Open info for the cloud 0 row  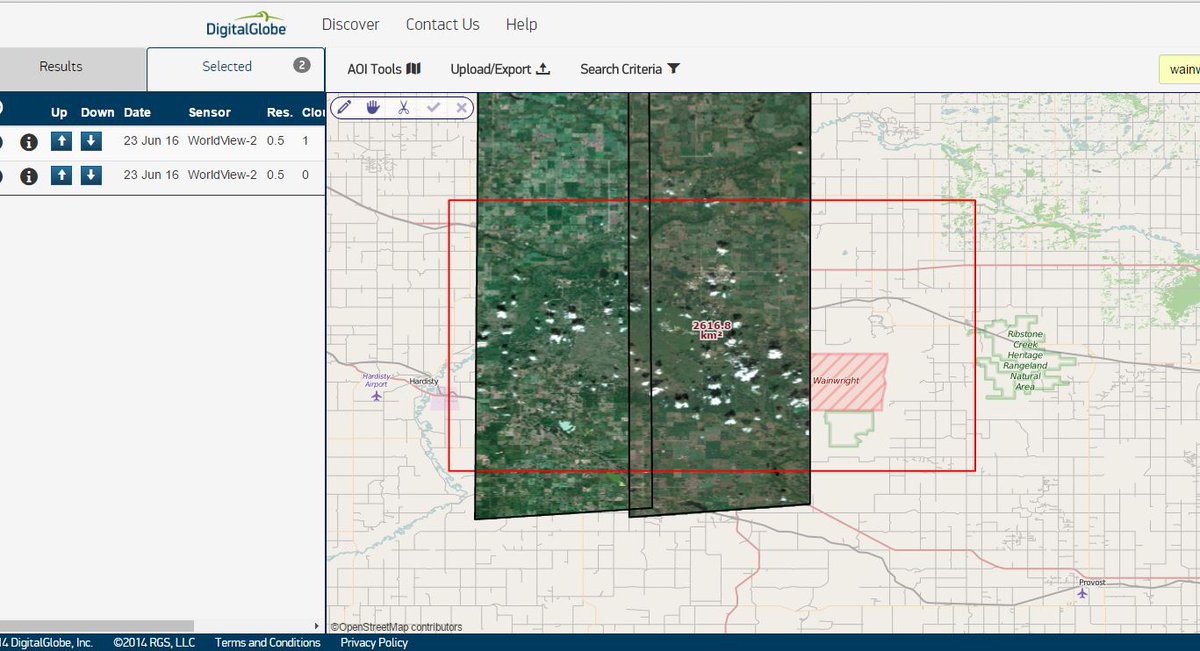click(29, 176)
